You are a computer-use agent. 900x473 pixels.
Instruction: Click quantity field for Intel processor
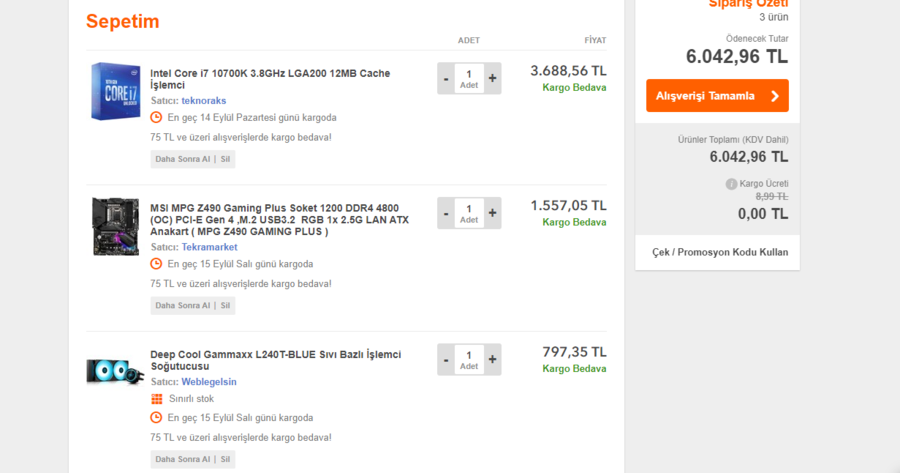pos(469,78)
